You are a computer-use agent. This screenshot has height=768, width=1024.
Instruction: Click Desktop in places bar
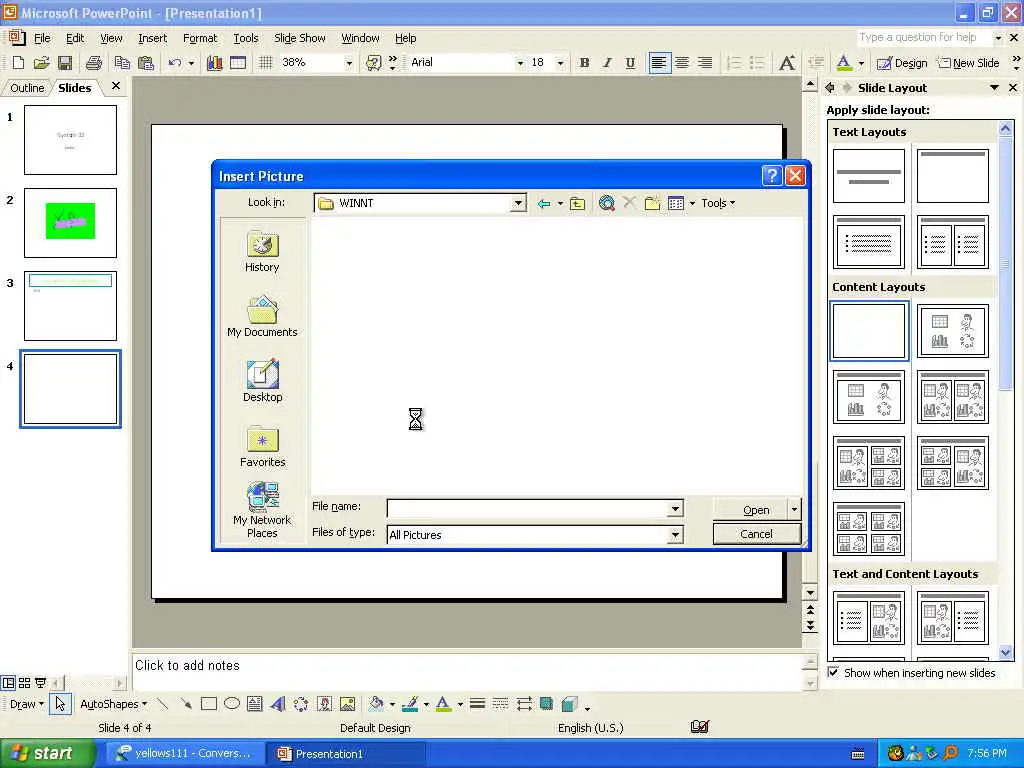click(x=262, y=381)
